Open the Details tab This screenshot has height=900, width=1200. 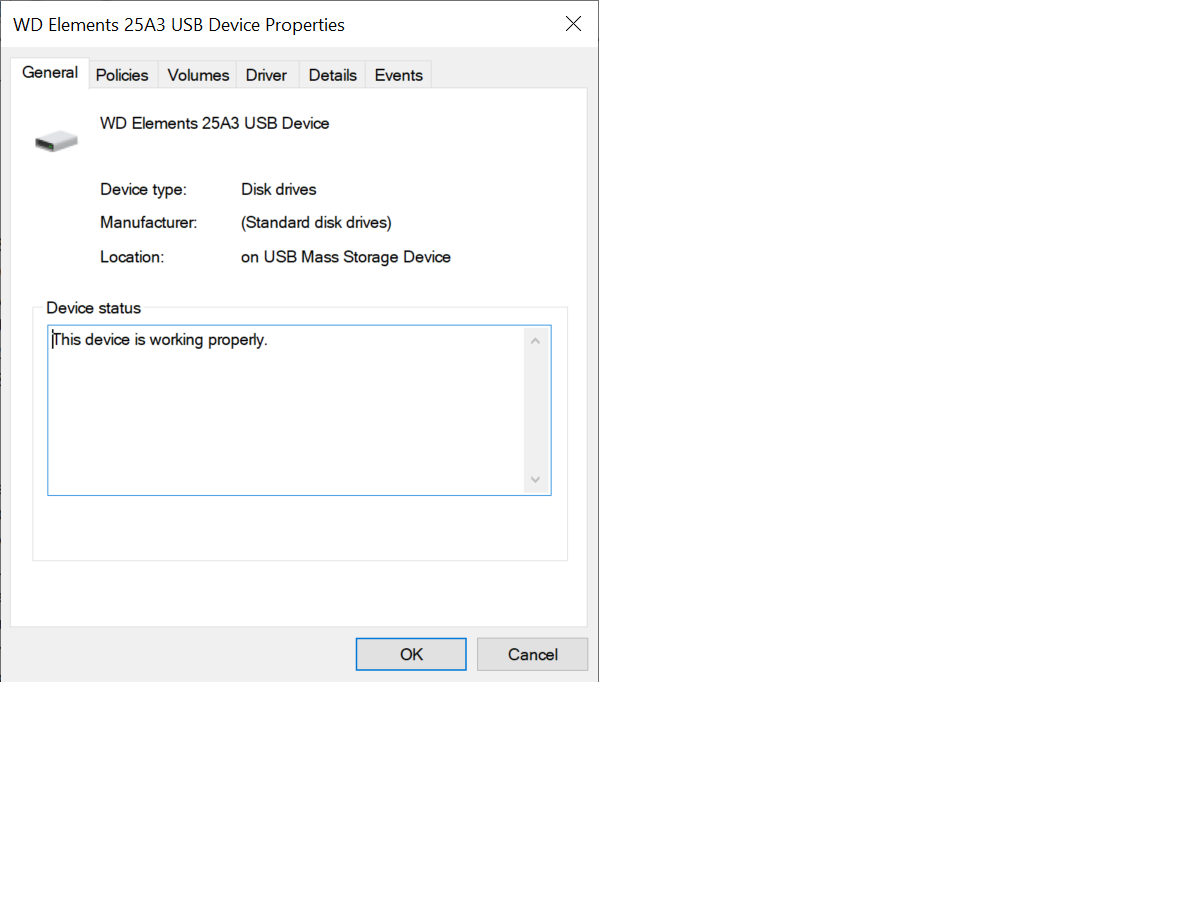point(333,75)
